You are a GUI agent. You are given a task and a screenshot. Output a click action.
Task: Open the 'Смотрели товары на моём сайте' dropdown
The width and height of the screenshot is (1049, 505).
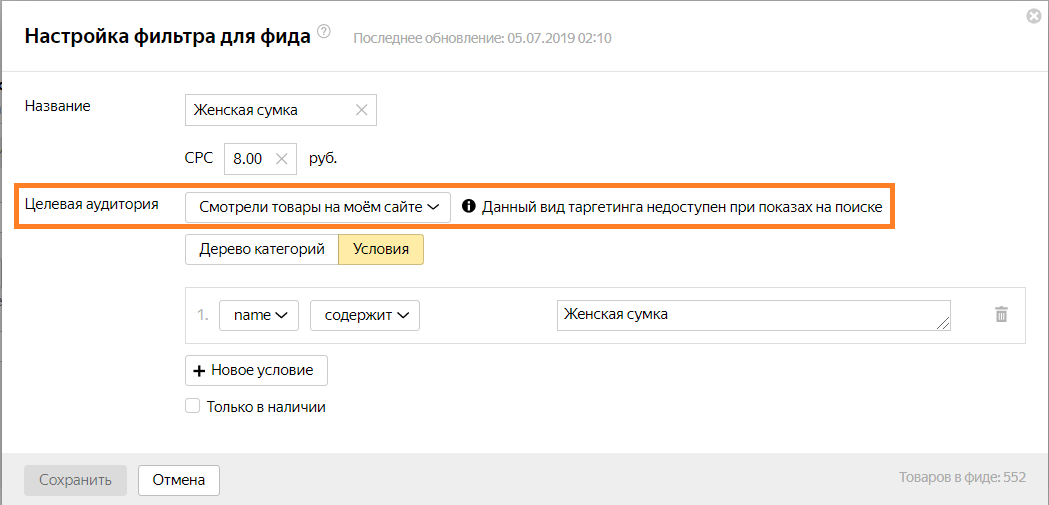tap(318, 207)
